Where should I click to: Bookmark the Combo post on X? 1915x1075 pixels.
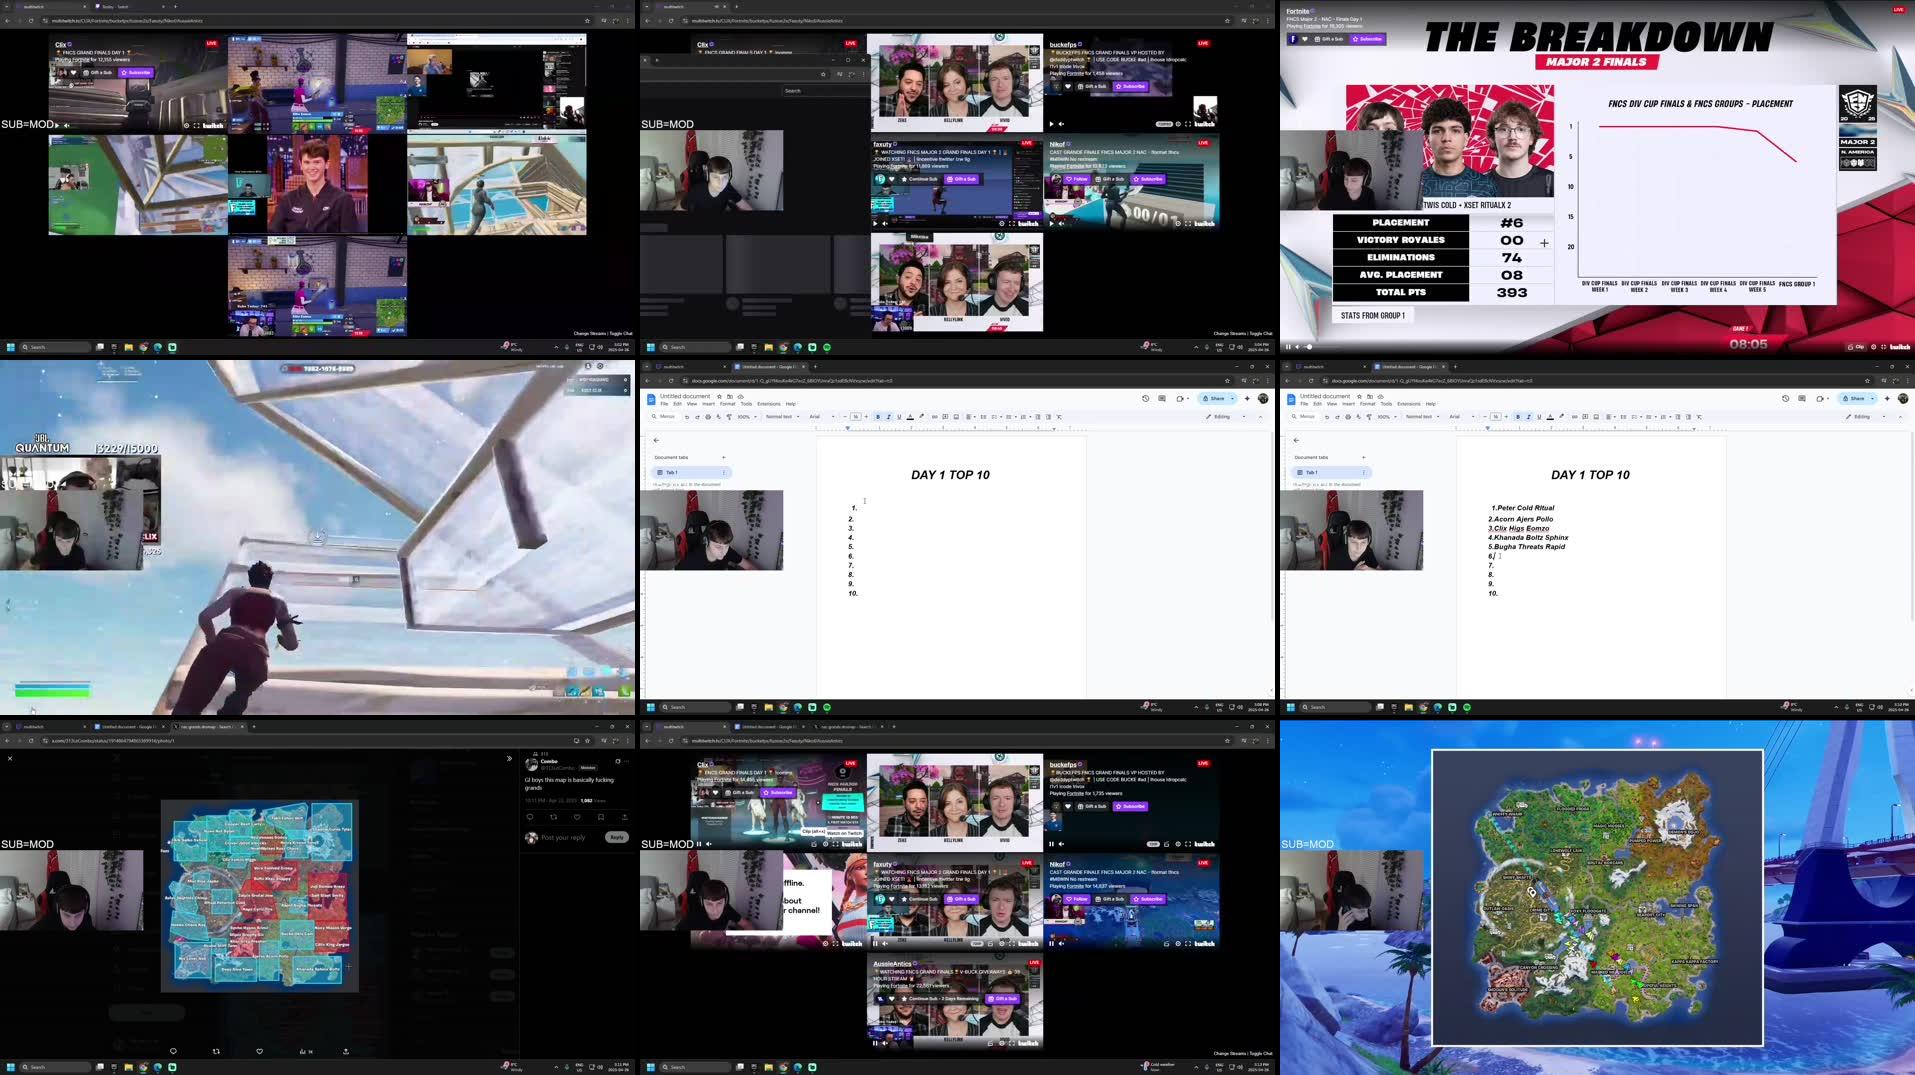click(601, 817)
